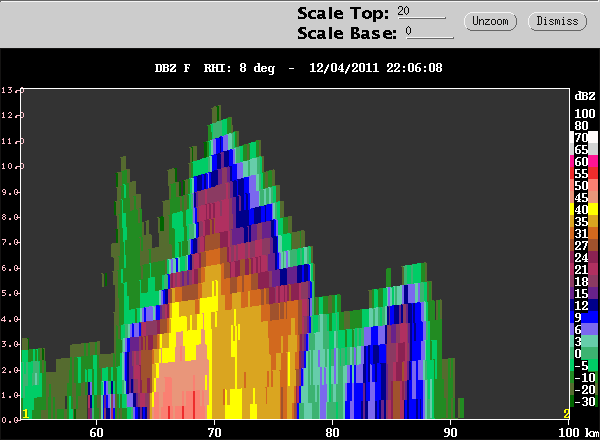The height and width of the screenshot is (440, 600).
Task: Click the dBZ legend heading
Action: (585, 96)
